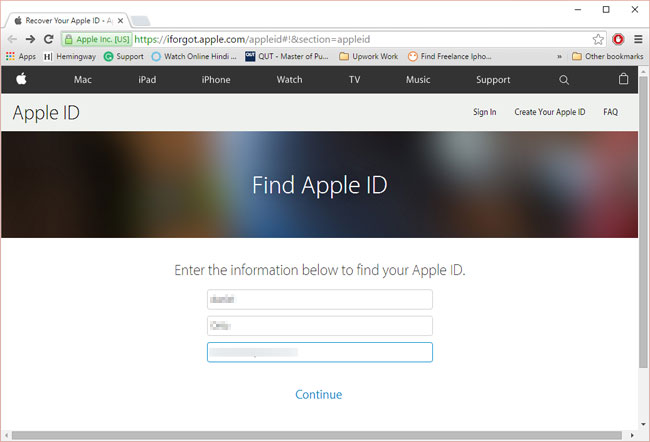Click the Sign In link
The image size is (650, 442).
[x=485, y=112]
